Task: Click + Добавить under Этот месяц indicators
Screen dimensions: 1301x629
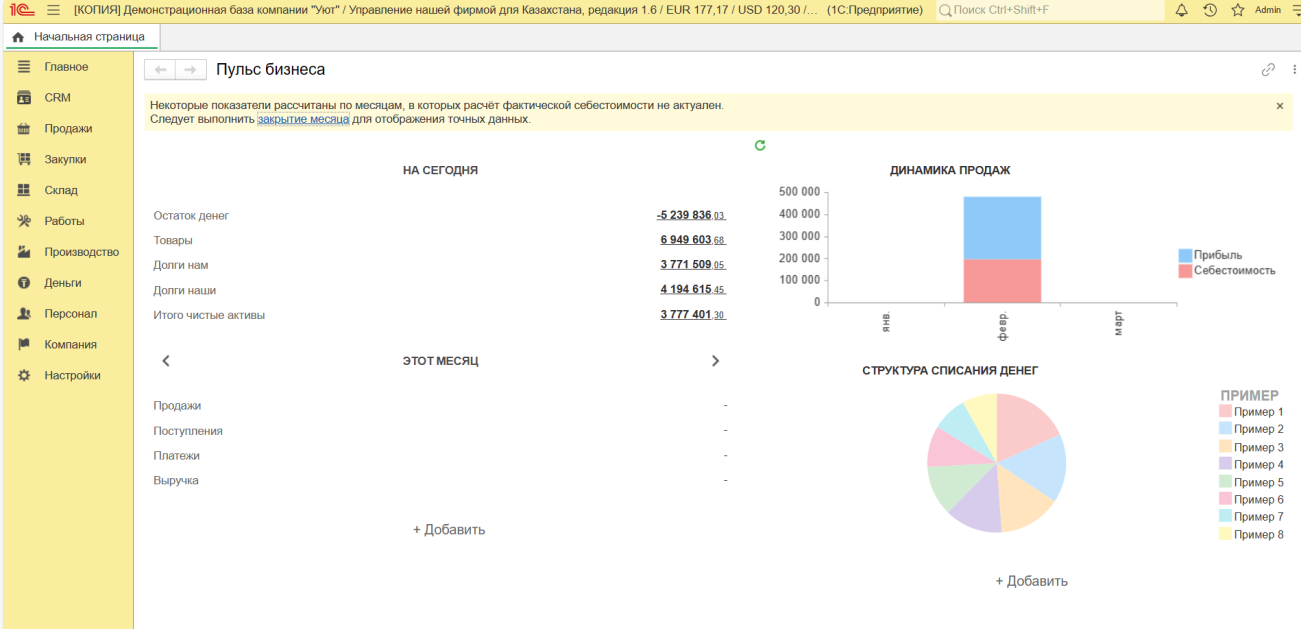Action: tap(449, 530)
